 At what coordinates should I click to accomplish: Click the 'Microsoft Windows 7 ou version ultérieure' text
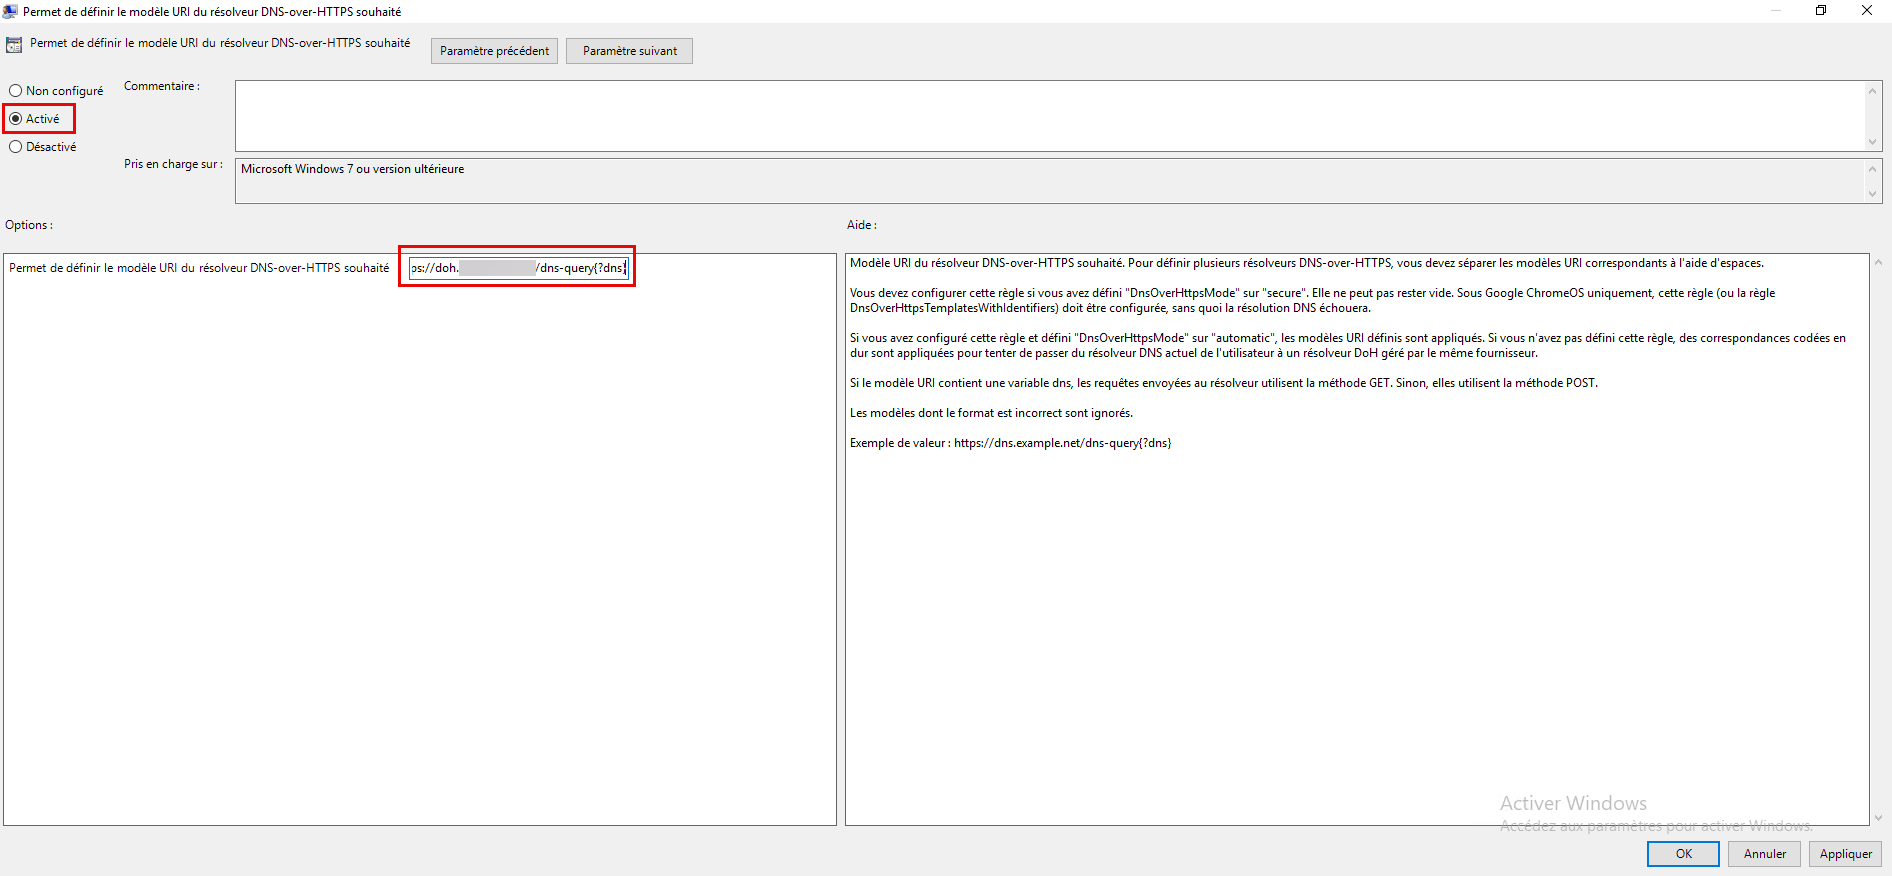pos(352,169)
